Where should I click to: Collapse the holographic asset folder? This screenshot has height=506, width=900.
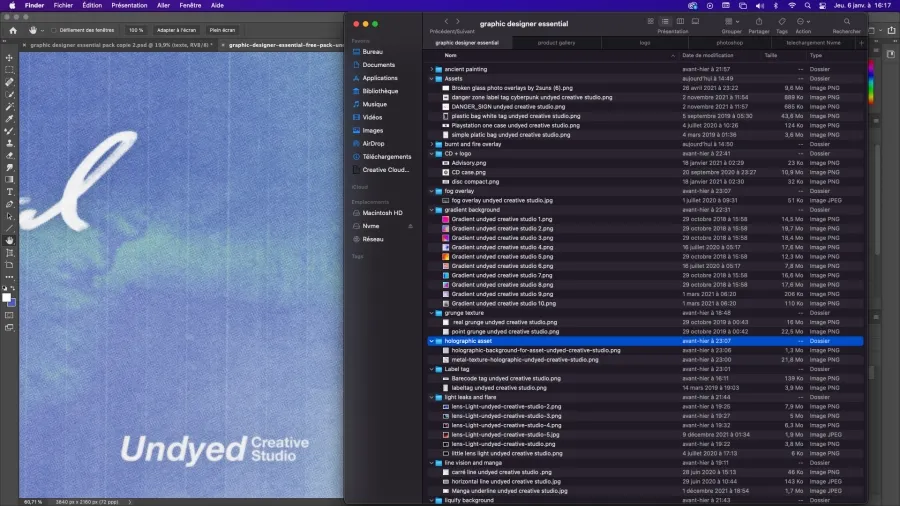431,341
